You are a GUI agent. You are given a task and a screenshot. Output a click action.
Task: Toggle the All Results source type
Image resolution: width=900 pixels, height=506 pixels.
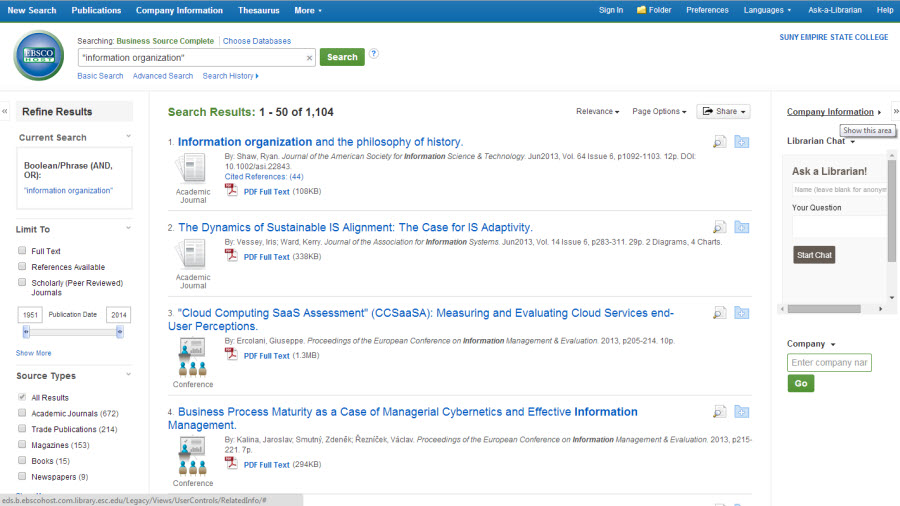[x=22, y=397]
